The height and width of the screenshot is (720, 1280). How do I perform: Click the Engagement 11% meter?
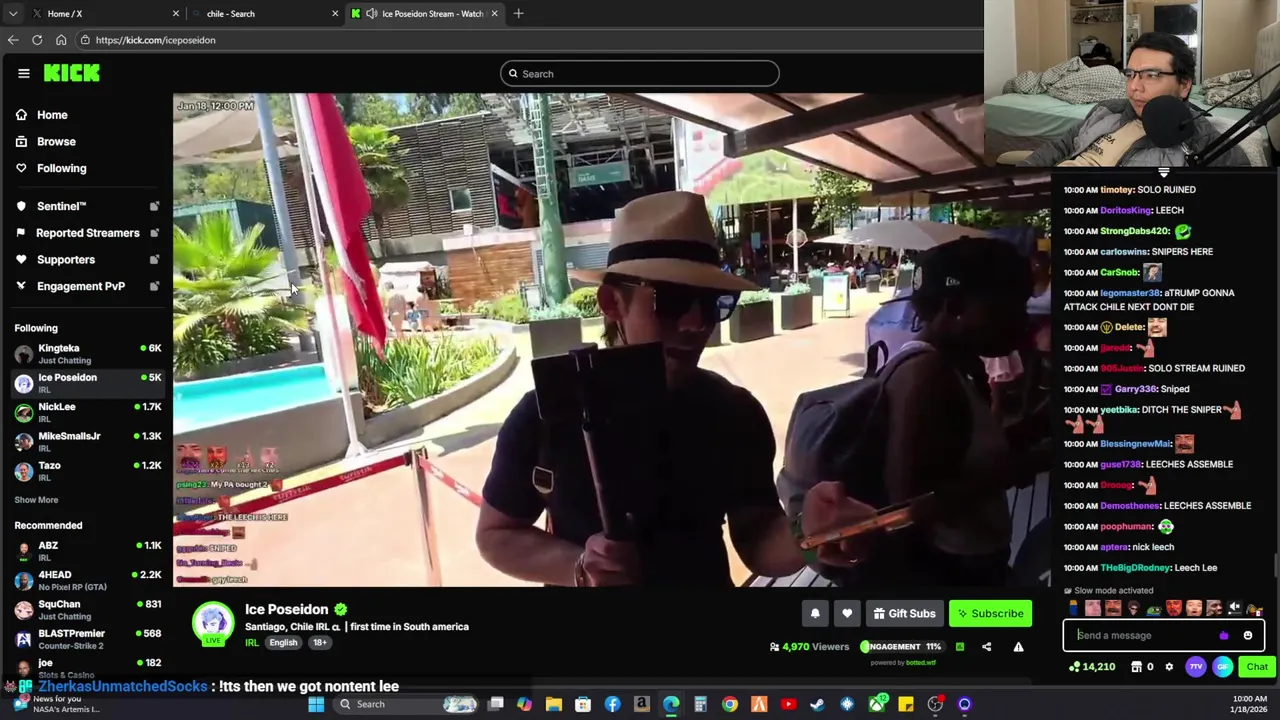coord(901,647)
